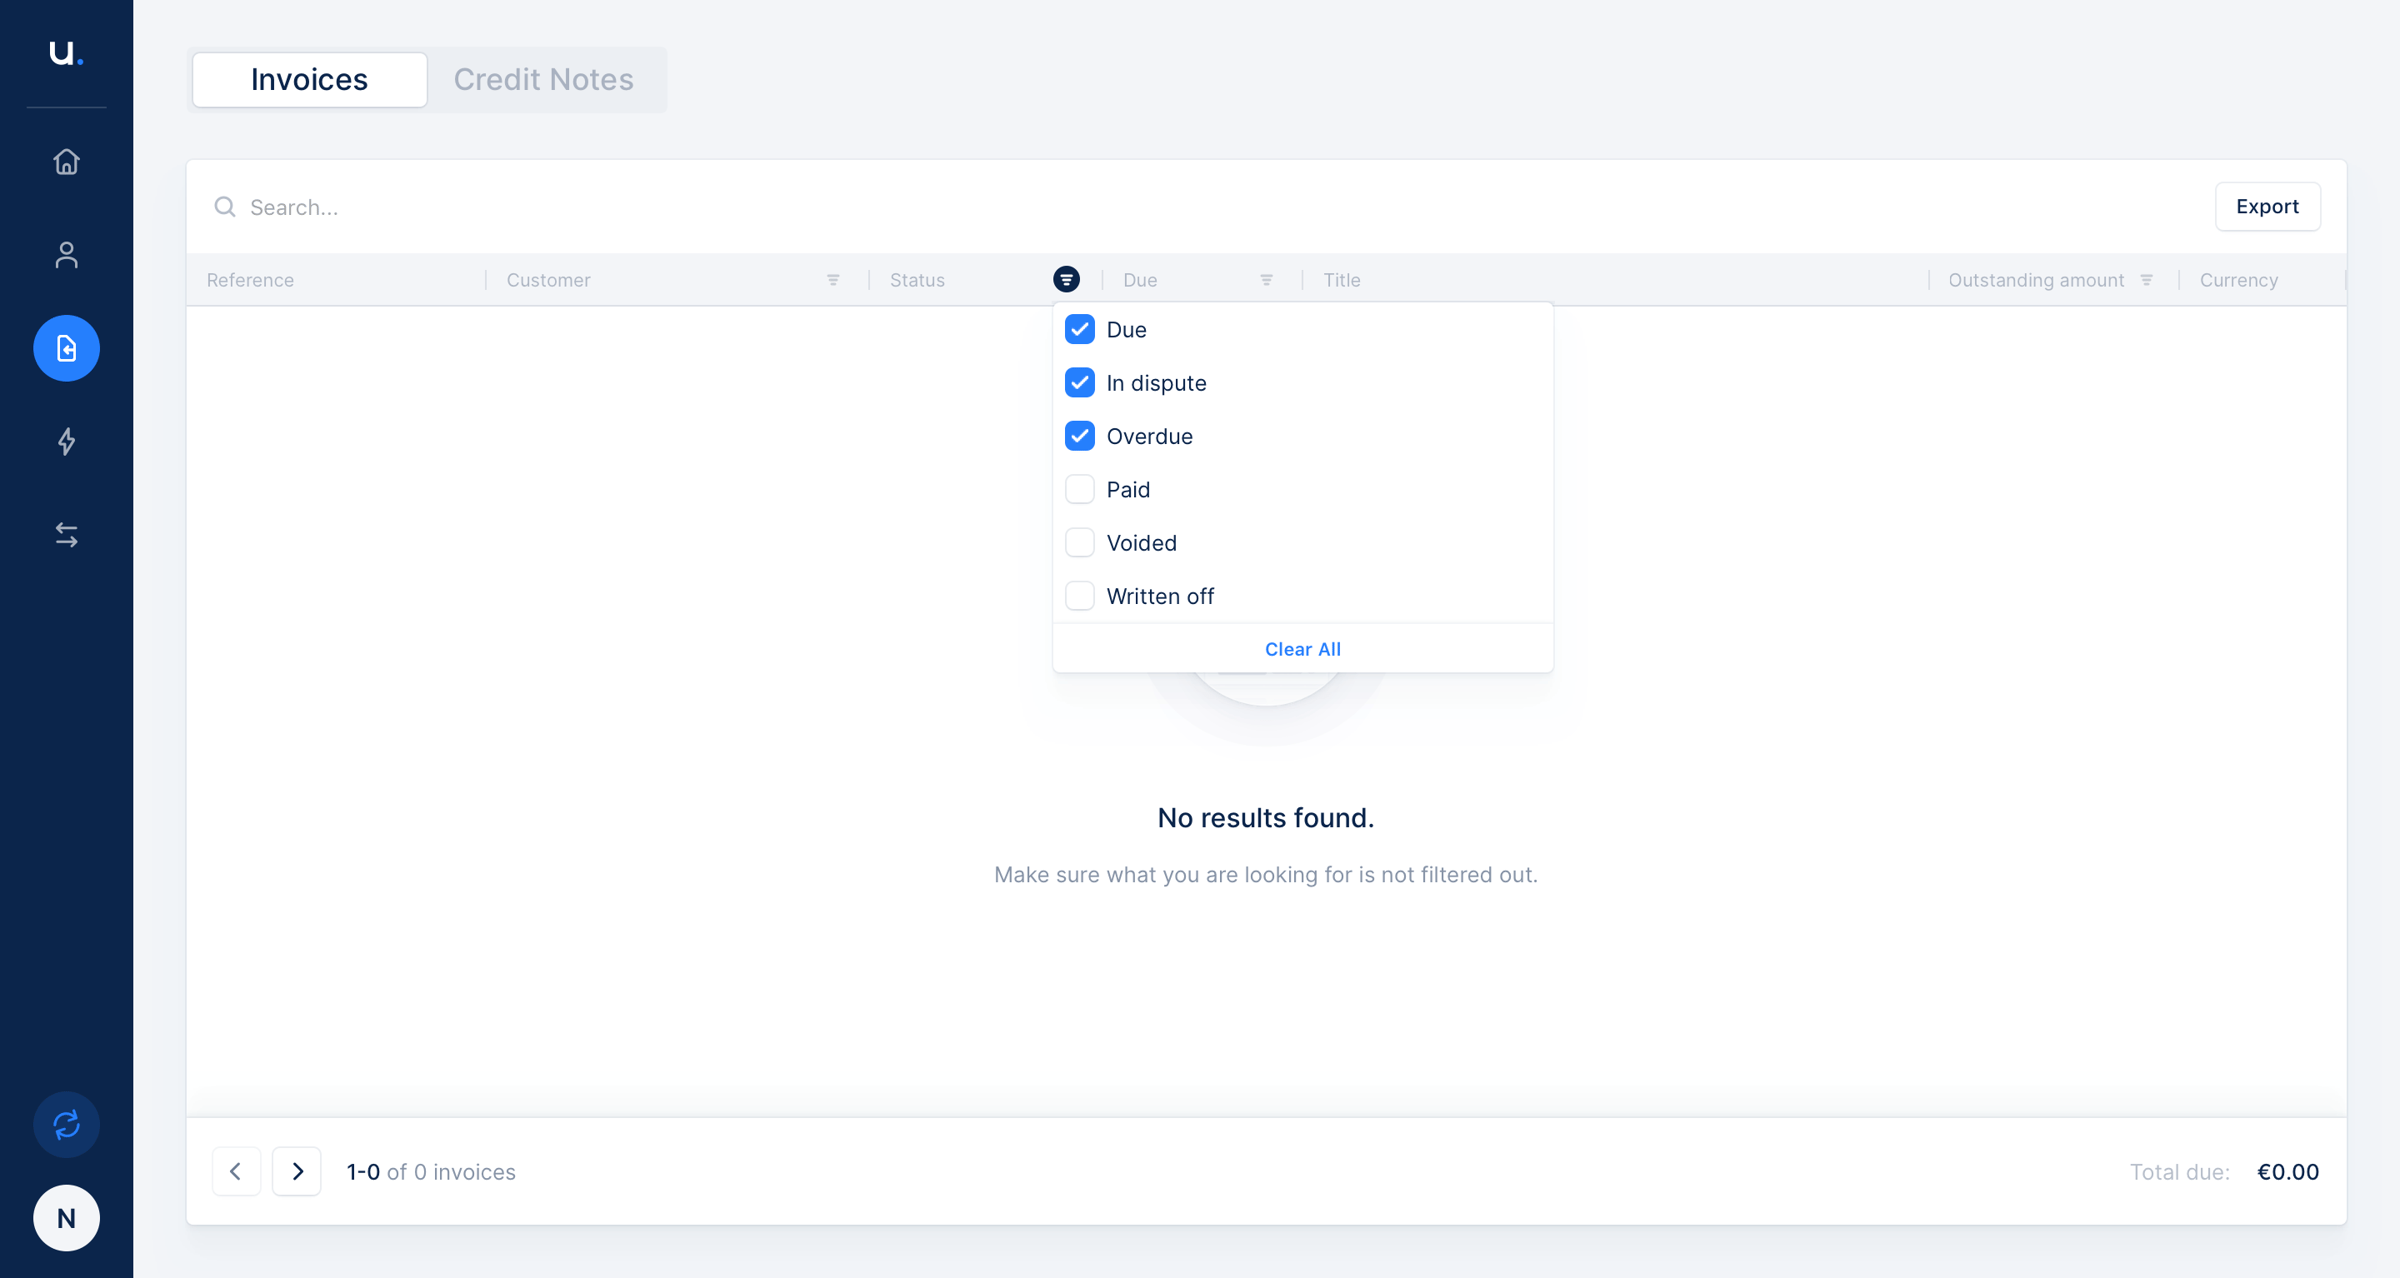2400x1278 pixels.
Task: Open the Customer column filter icon
Action: pos(833,280)
